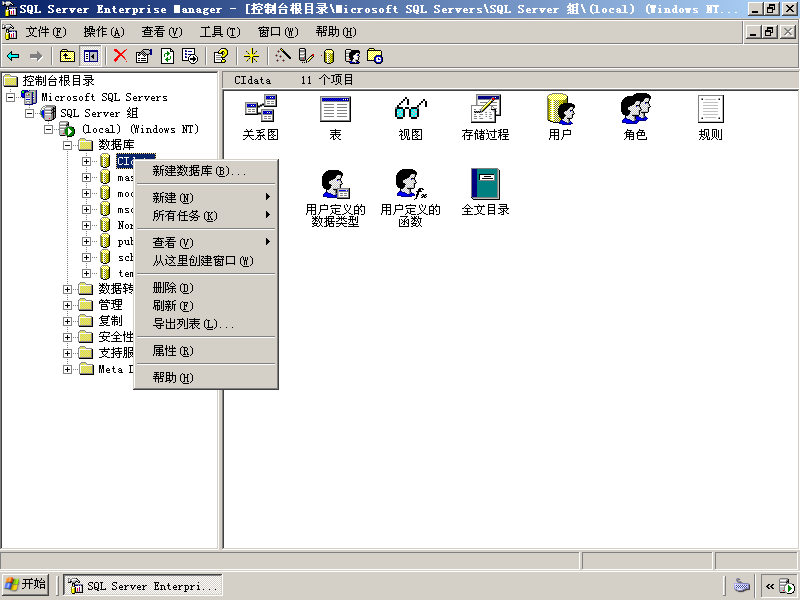Choose 帮助(H) in the context menu
800x600 pixels.
point(206,378)
